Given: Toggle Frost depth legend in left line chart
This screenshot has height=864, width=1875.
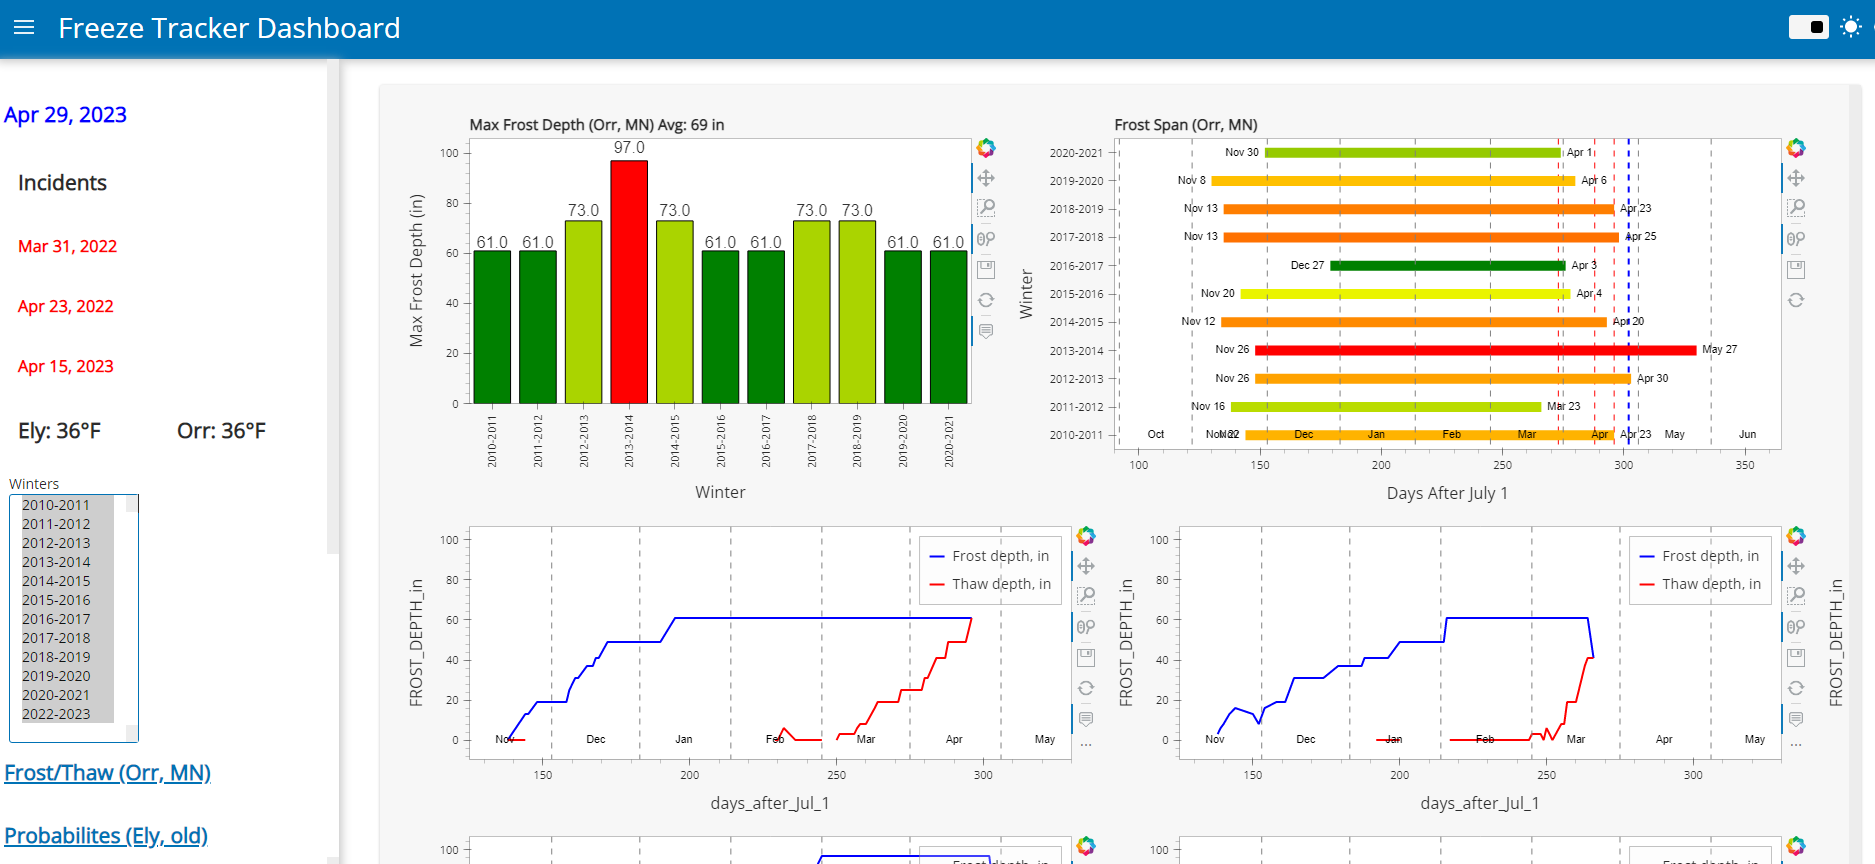Looking at the screenshot, I should (x=990, y=556).
